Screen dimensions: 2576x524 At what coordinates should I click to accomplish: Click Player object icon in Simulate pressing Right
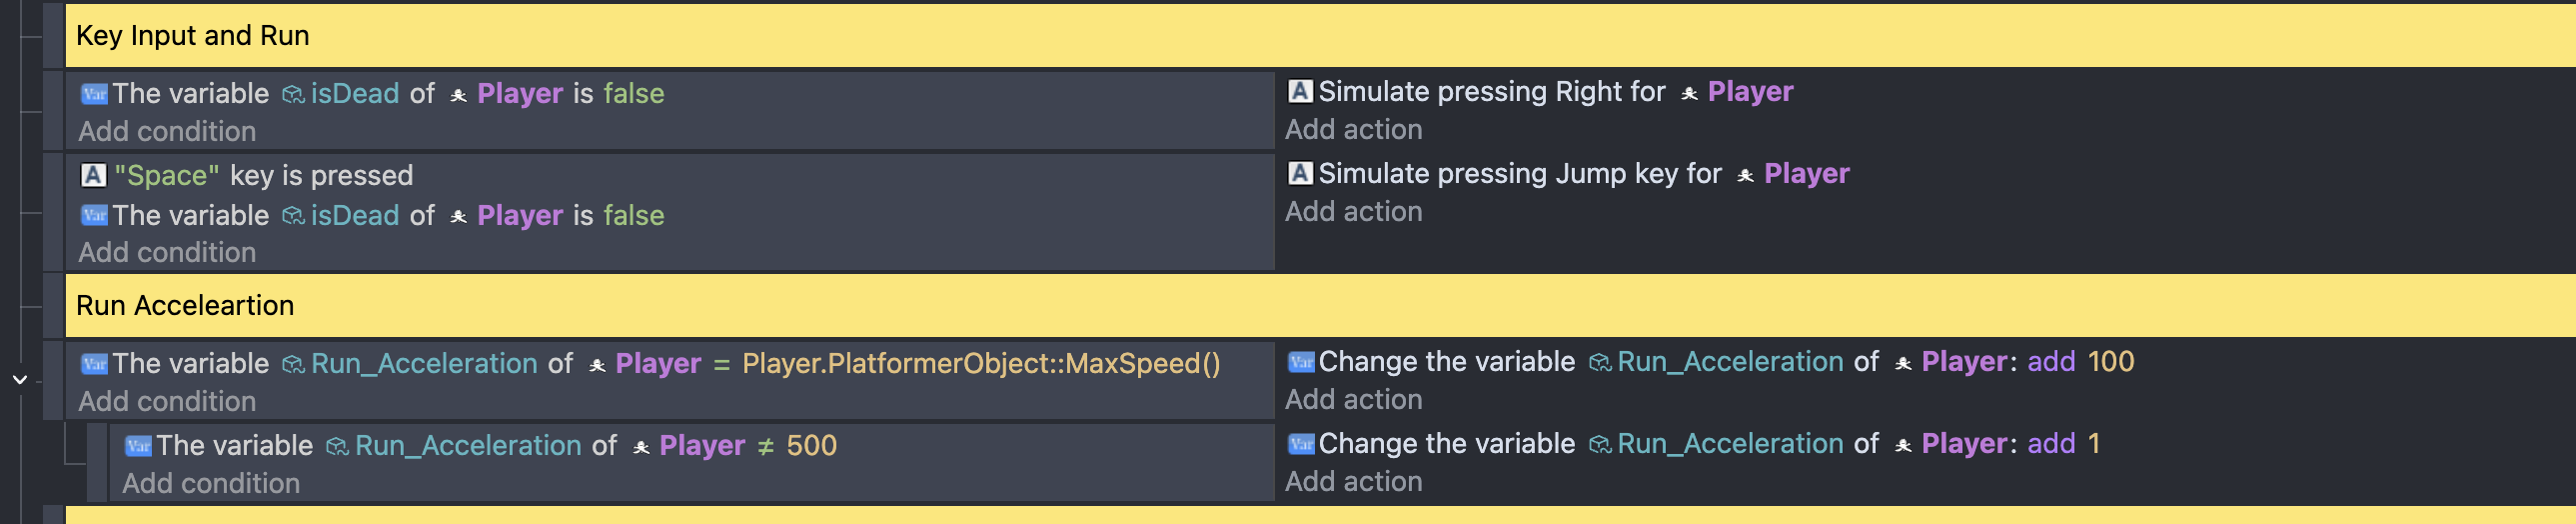(x=1689, y=93)
